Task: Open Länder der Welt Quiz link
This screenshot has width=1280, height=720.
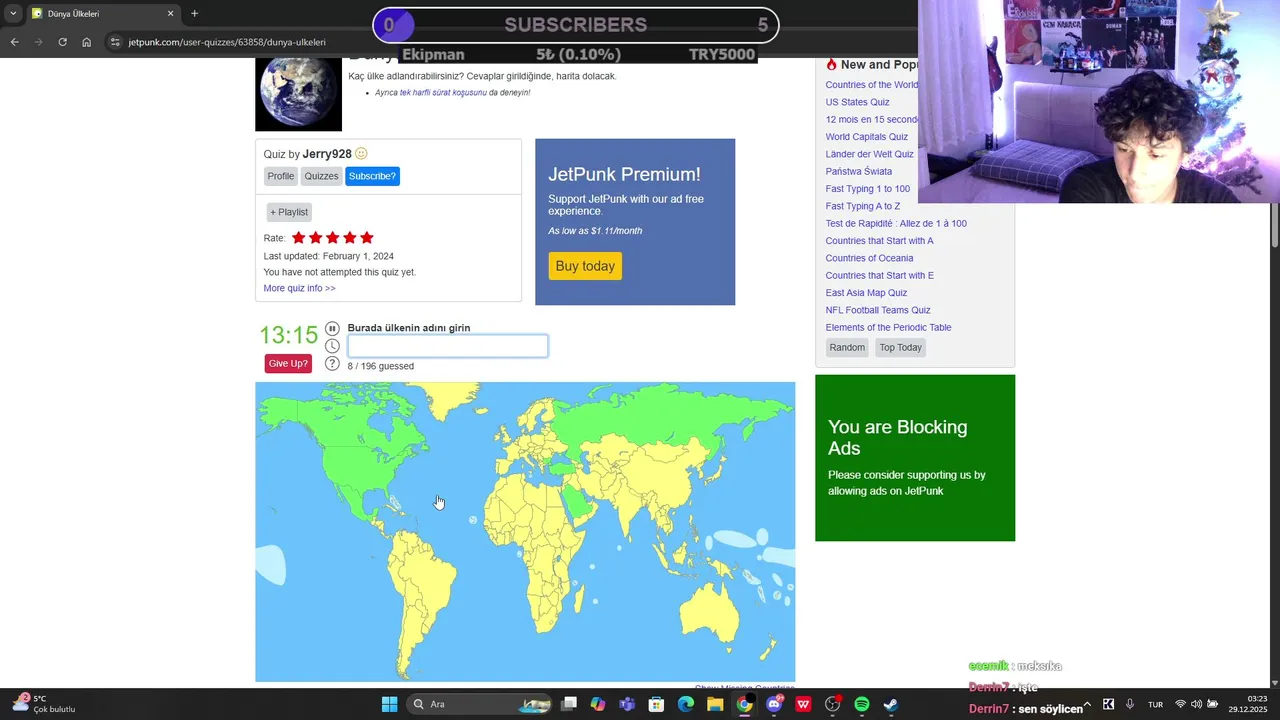Action: (x=869, y=154)
